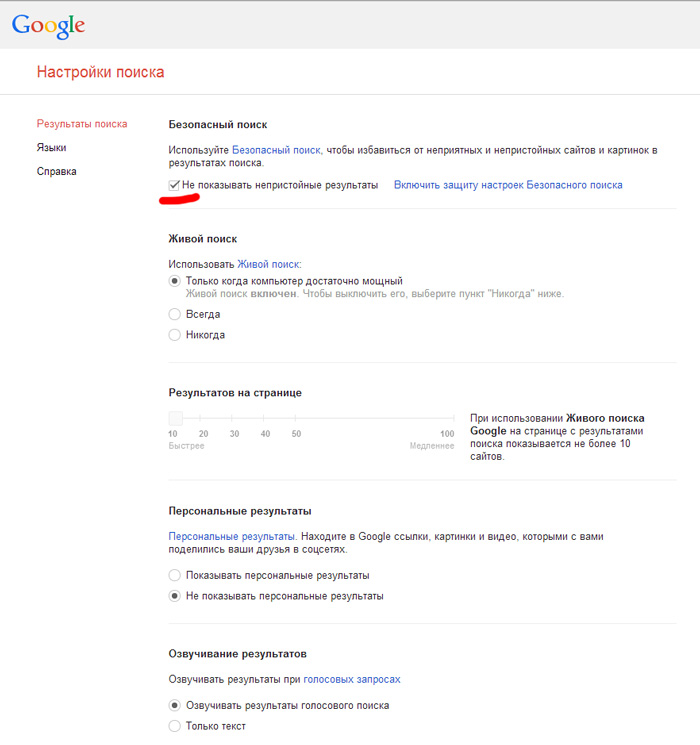700x745 pixels.
Task: Choose 'Озвучивать результаты голосового поиска'
Action: pos(175,705)
